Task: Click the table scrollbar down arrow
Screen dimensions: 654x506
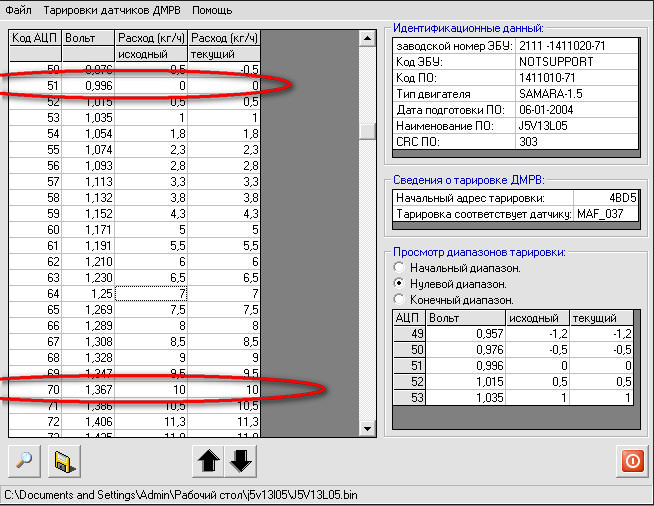Action: pyautogui.click(x=367, y=428)
